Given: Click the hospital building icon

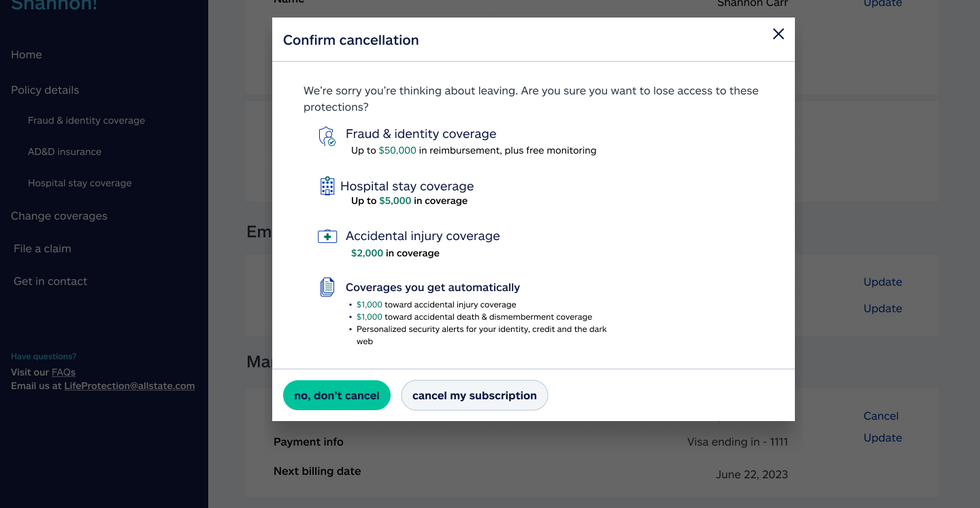Looking at the screenshot, I should 327,186.
